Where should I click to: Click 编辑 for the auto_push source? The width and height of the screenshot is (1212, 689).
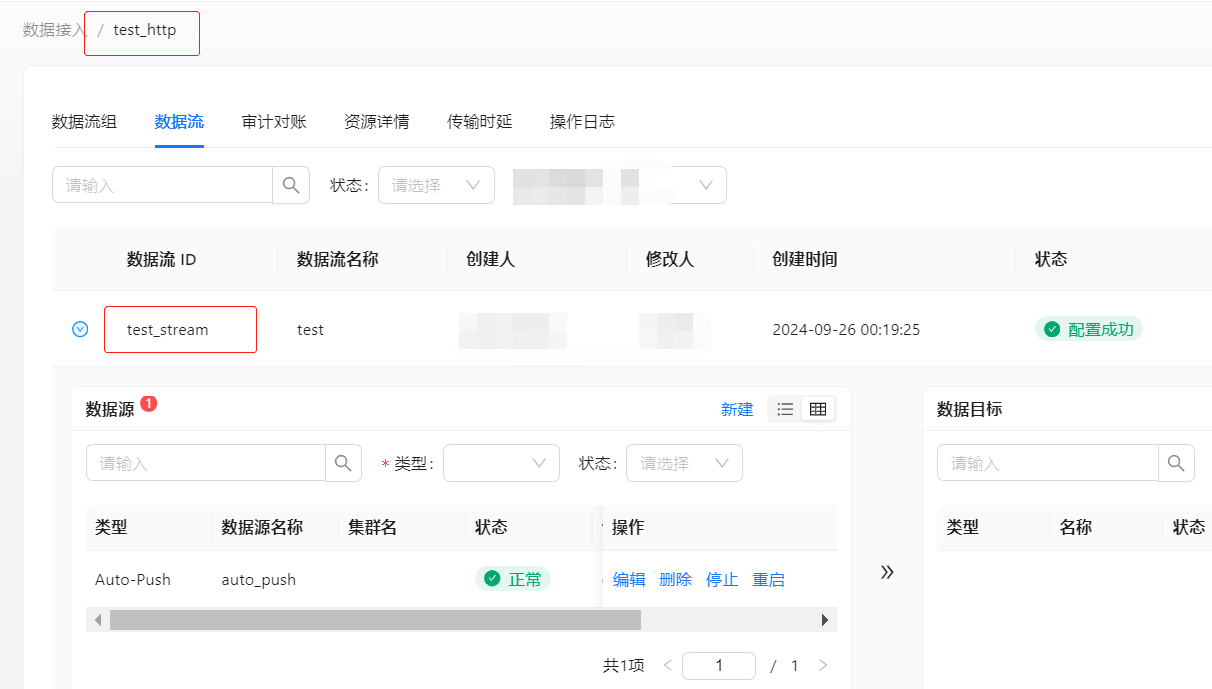click(629, 579)
